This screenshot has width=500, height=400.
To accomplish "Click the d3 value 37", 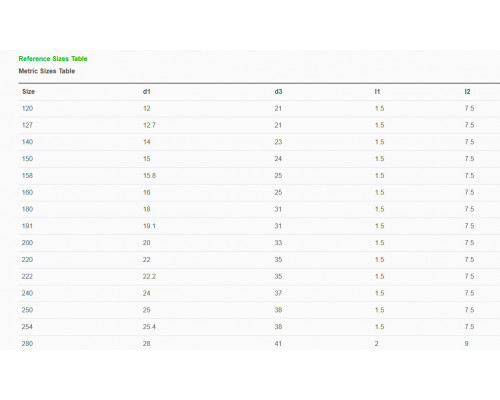I will tap(278, 293).
